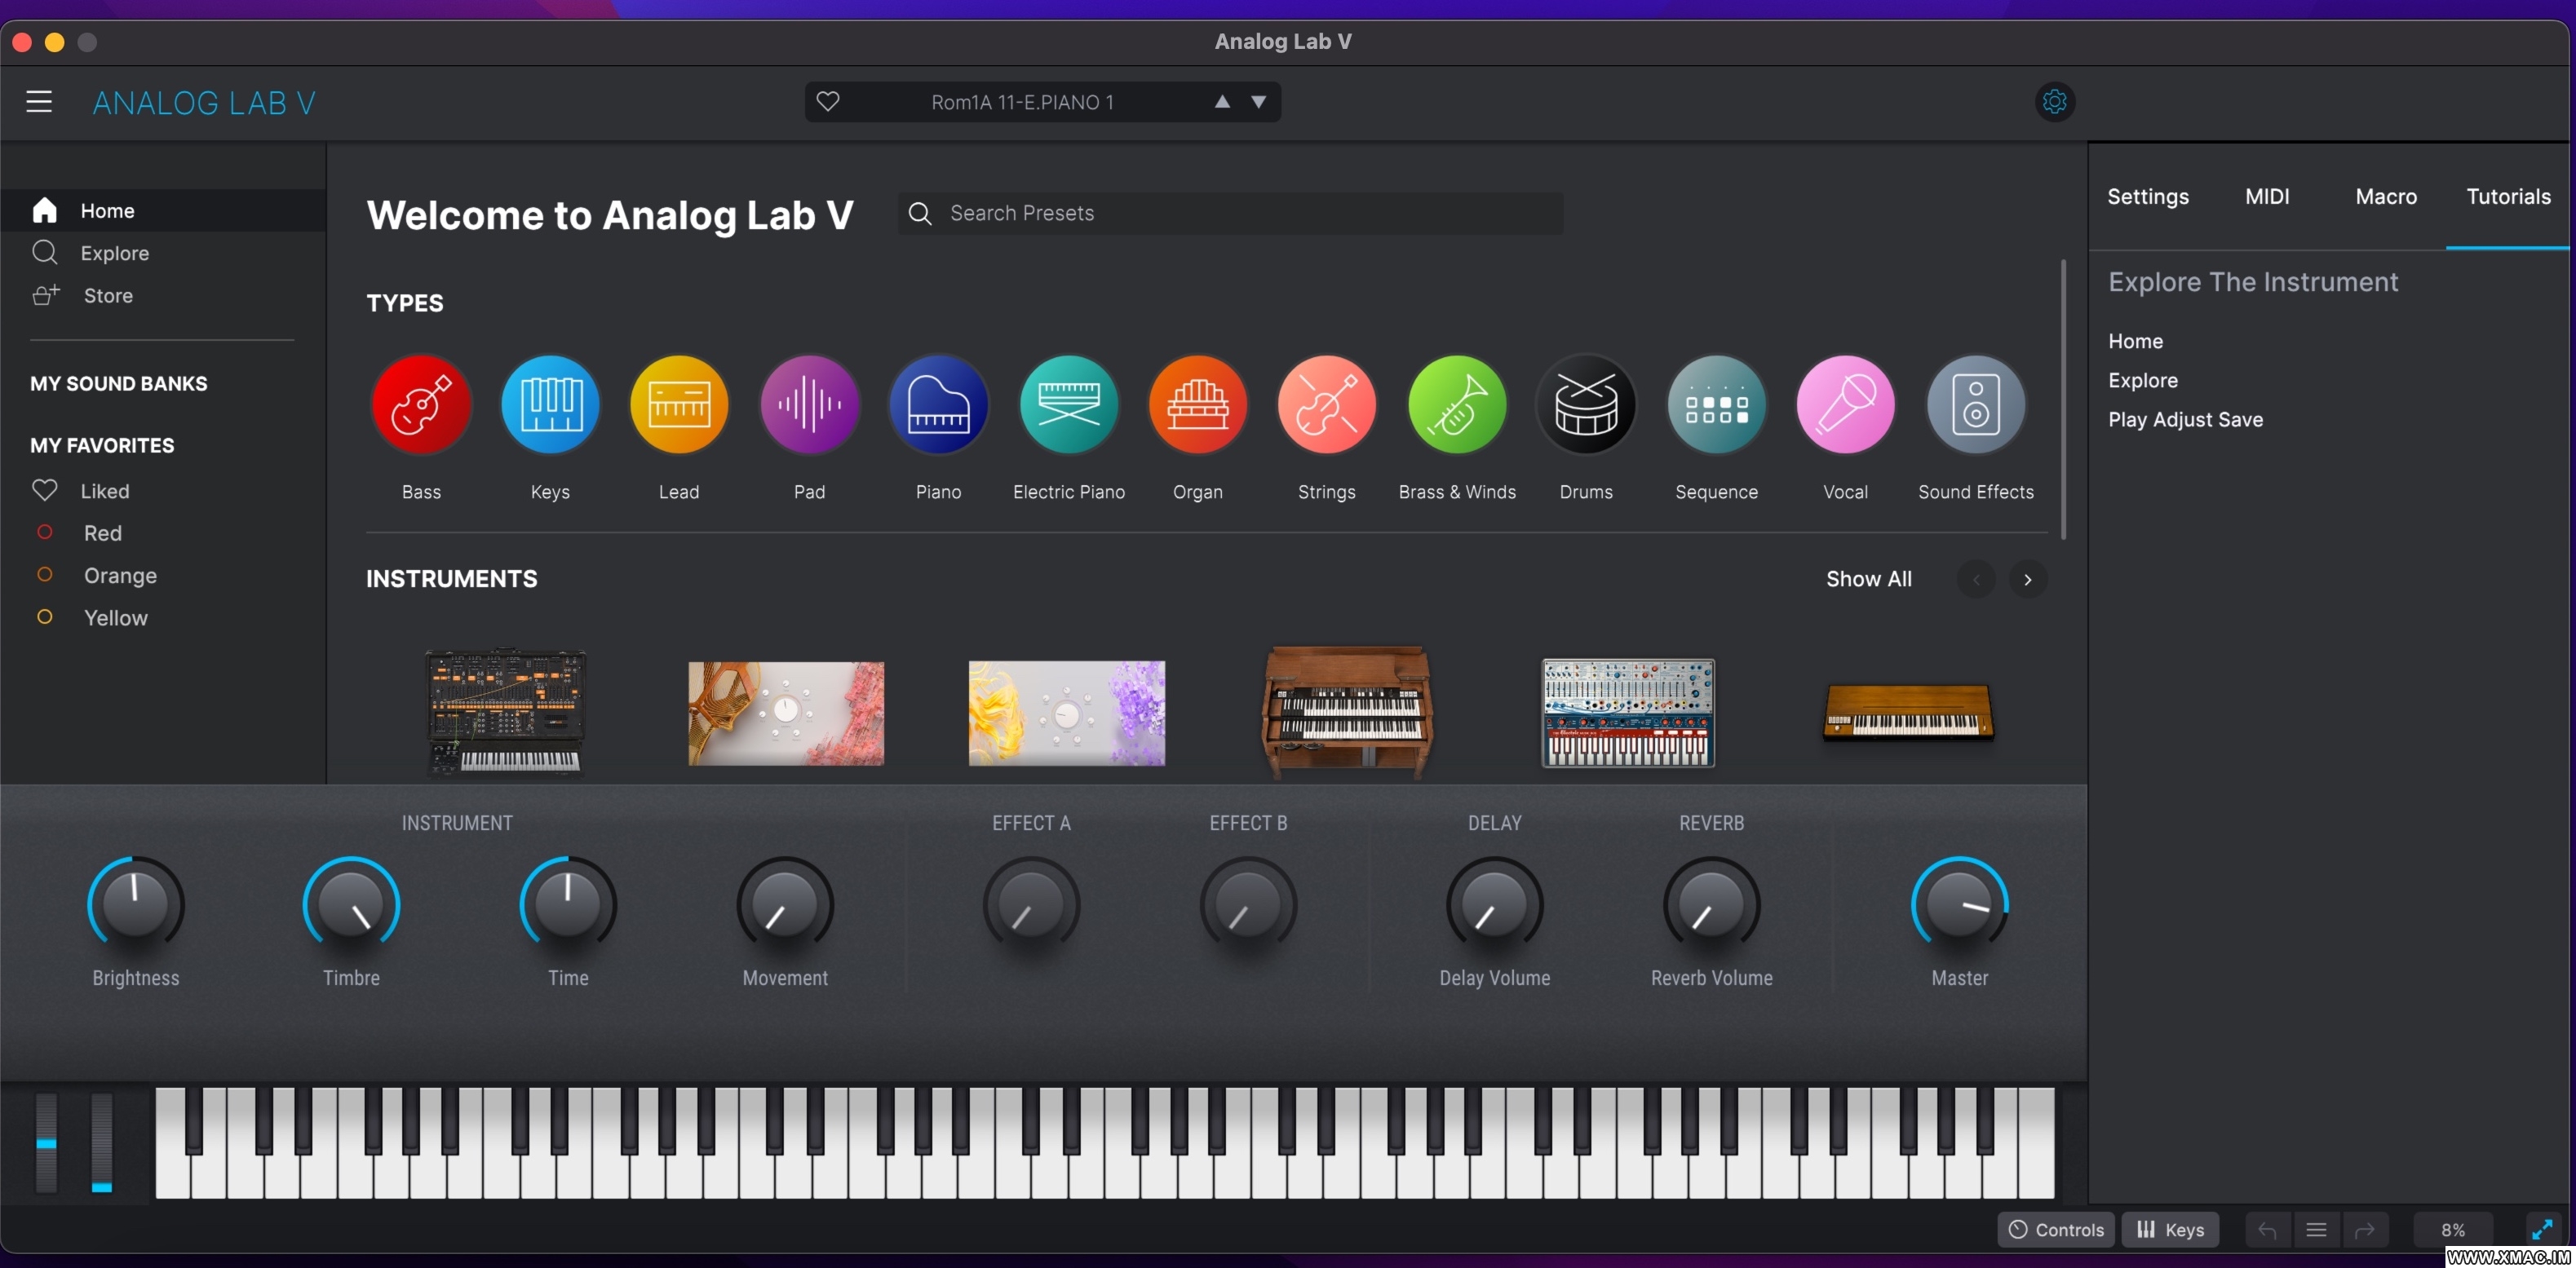
Task: Switch to the Settings tab
Action: pyautogui.click(x=2148, y=196)
